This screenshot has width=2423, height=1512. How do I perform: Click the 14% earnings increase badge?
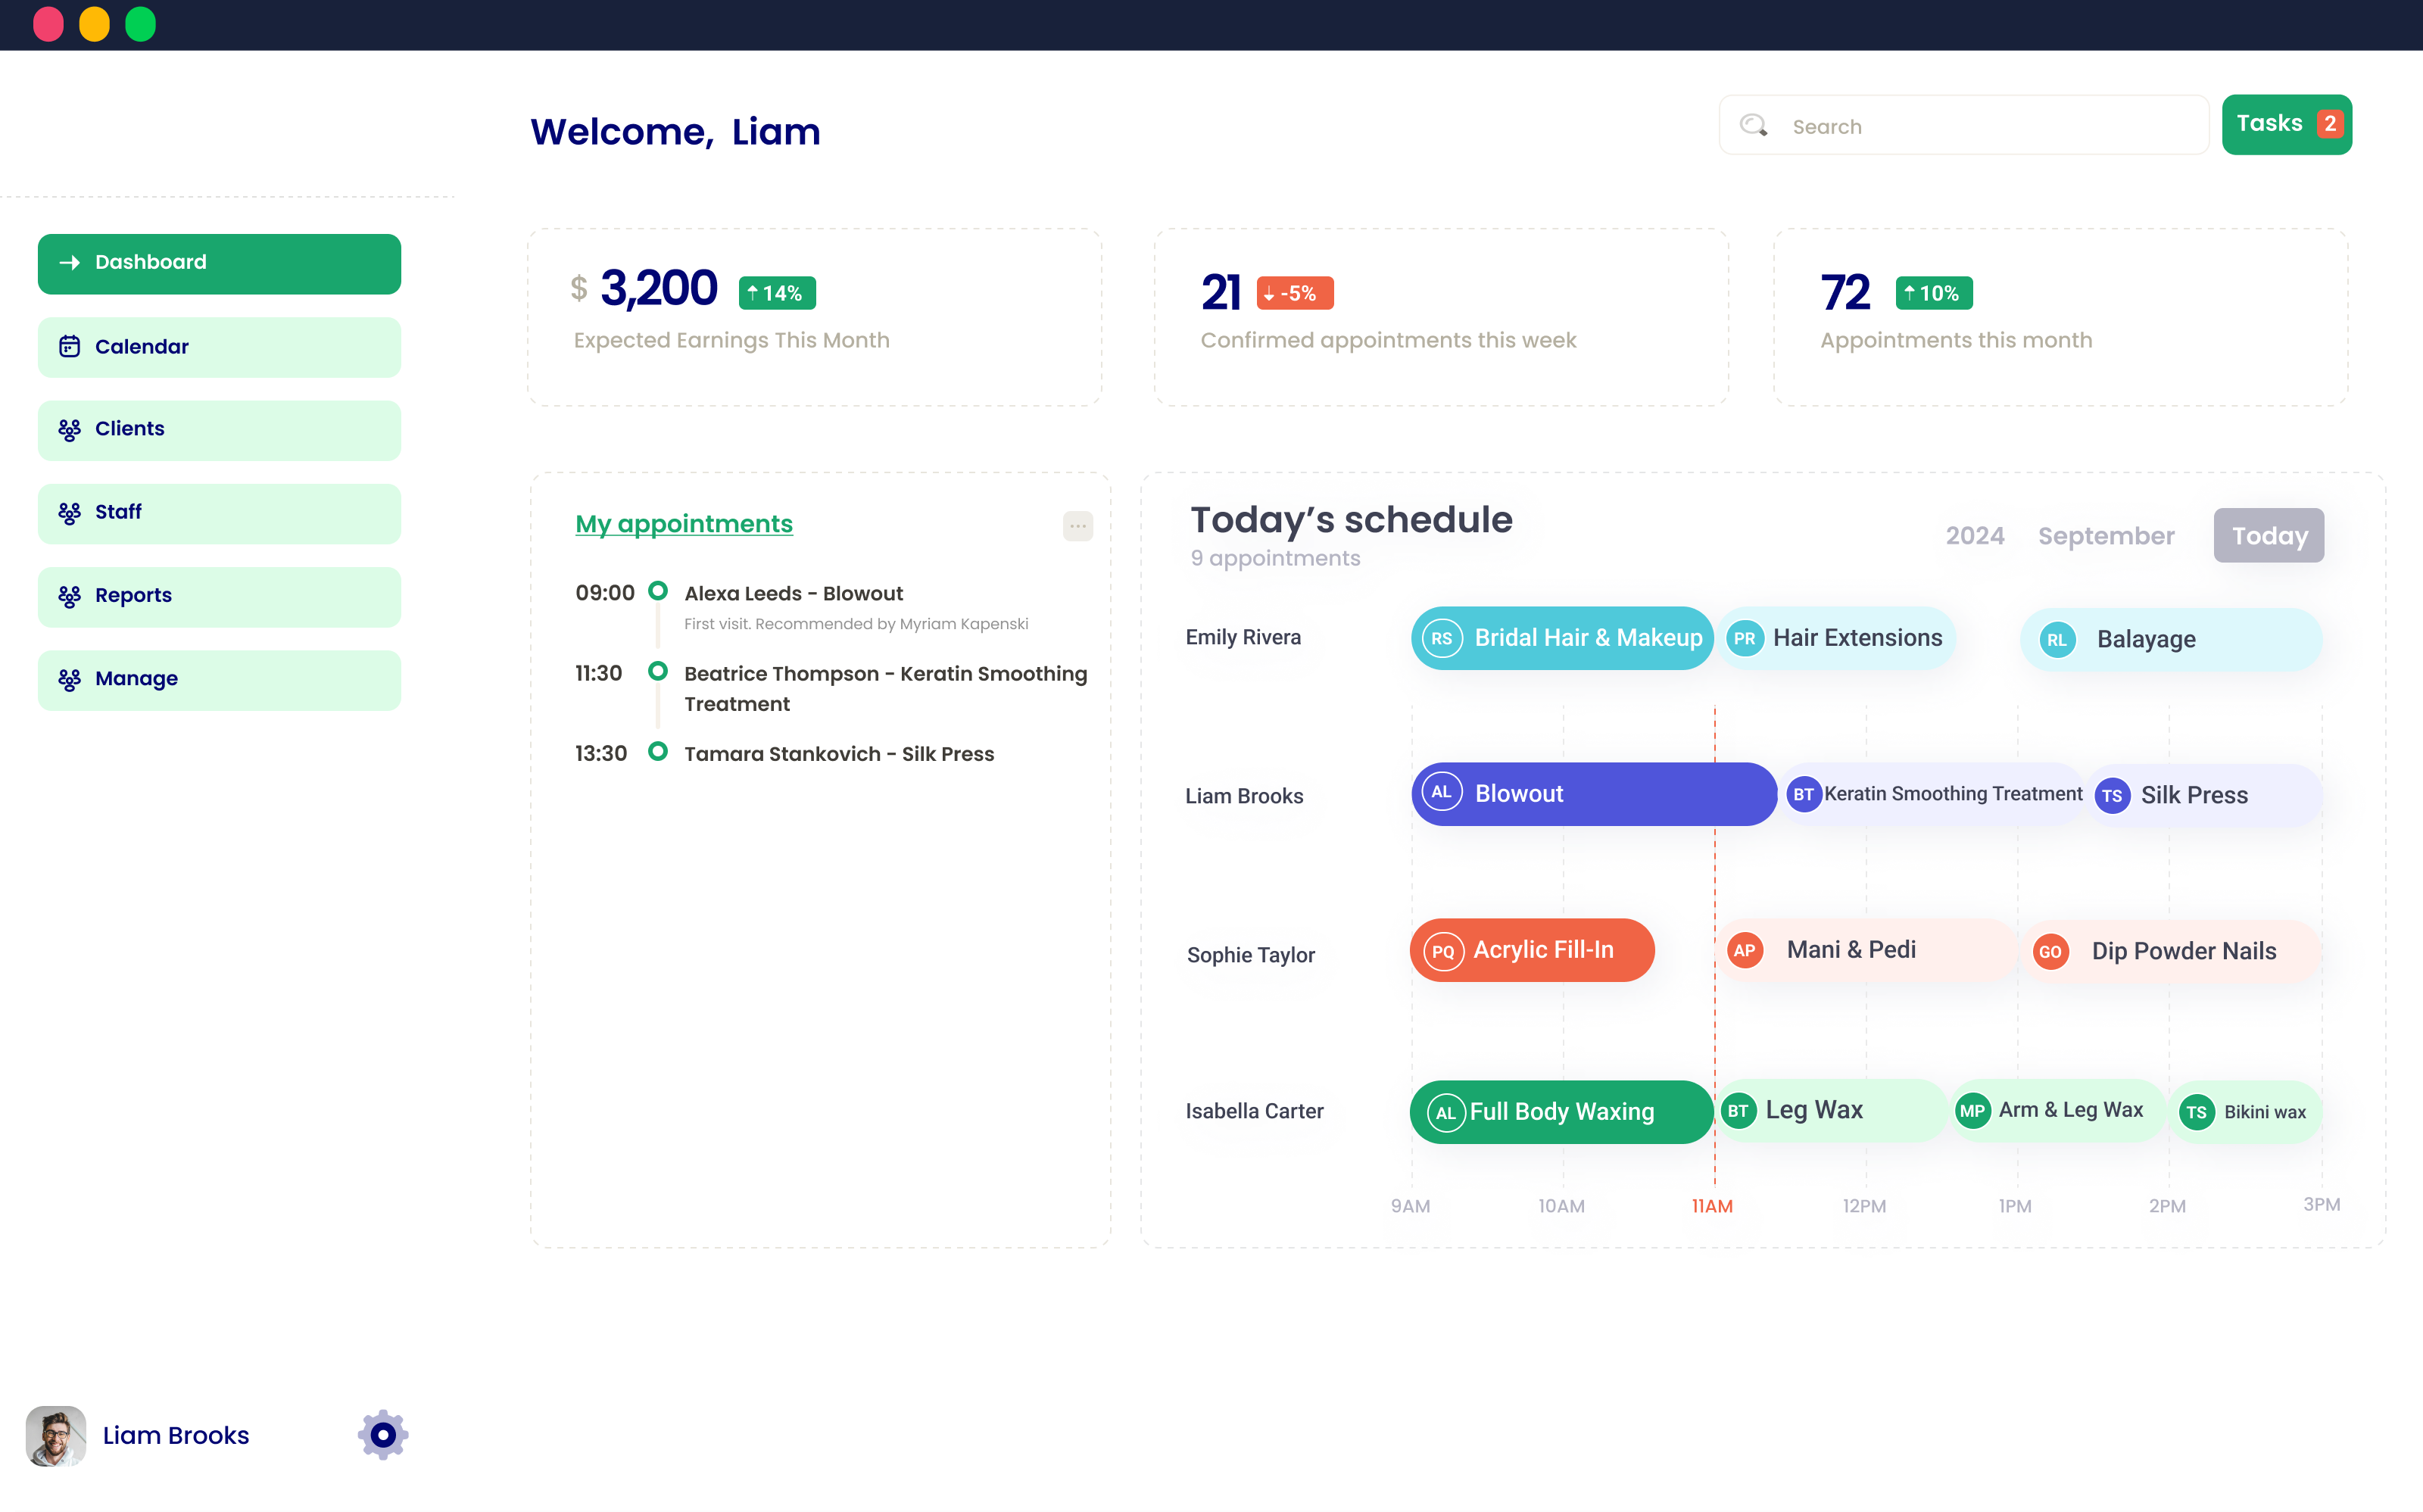click(x=777, y=293)
